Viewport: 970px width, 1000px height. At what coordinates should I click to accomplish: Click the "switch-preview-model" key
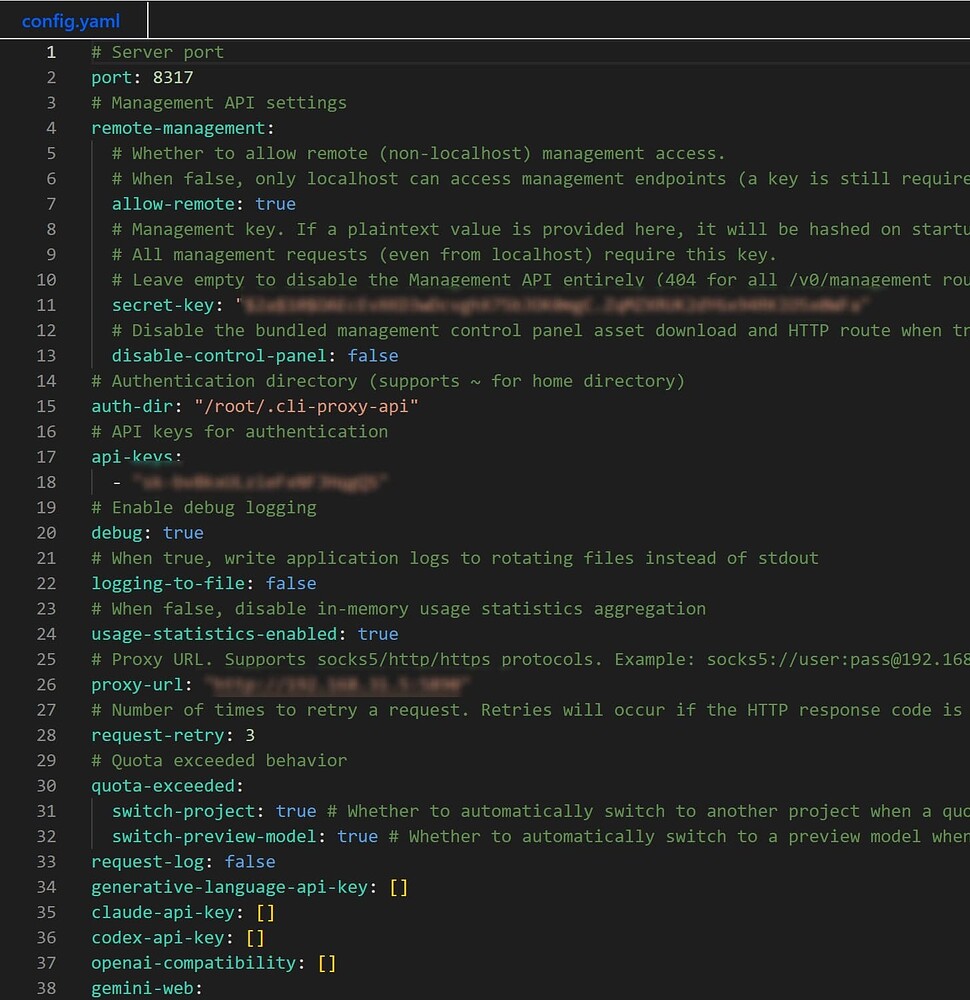point(214,837)
